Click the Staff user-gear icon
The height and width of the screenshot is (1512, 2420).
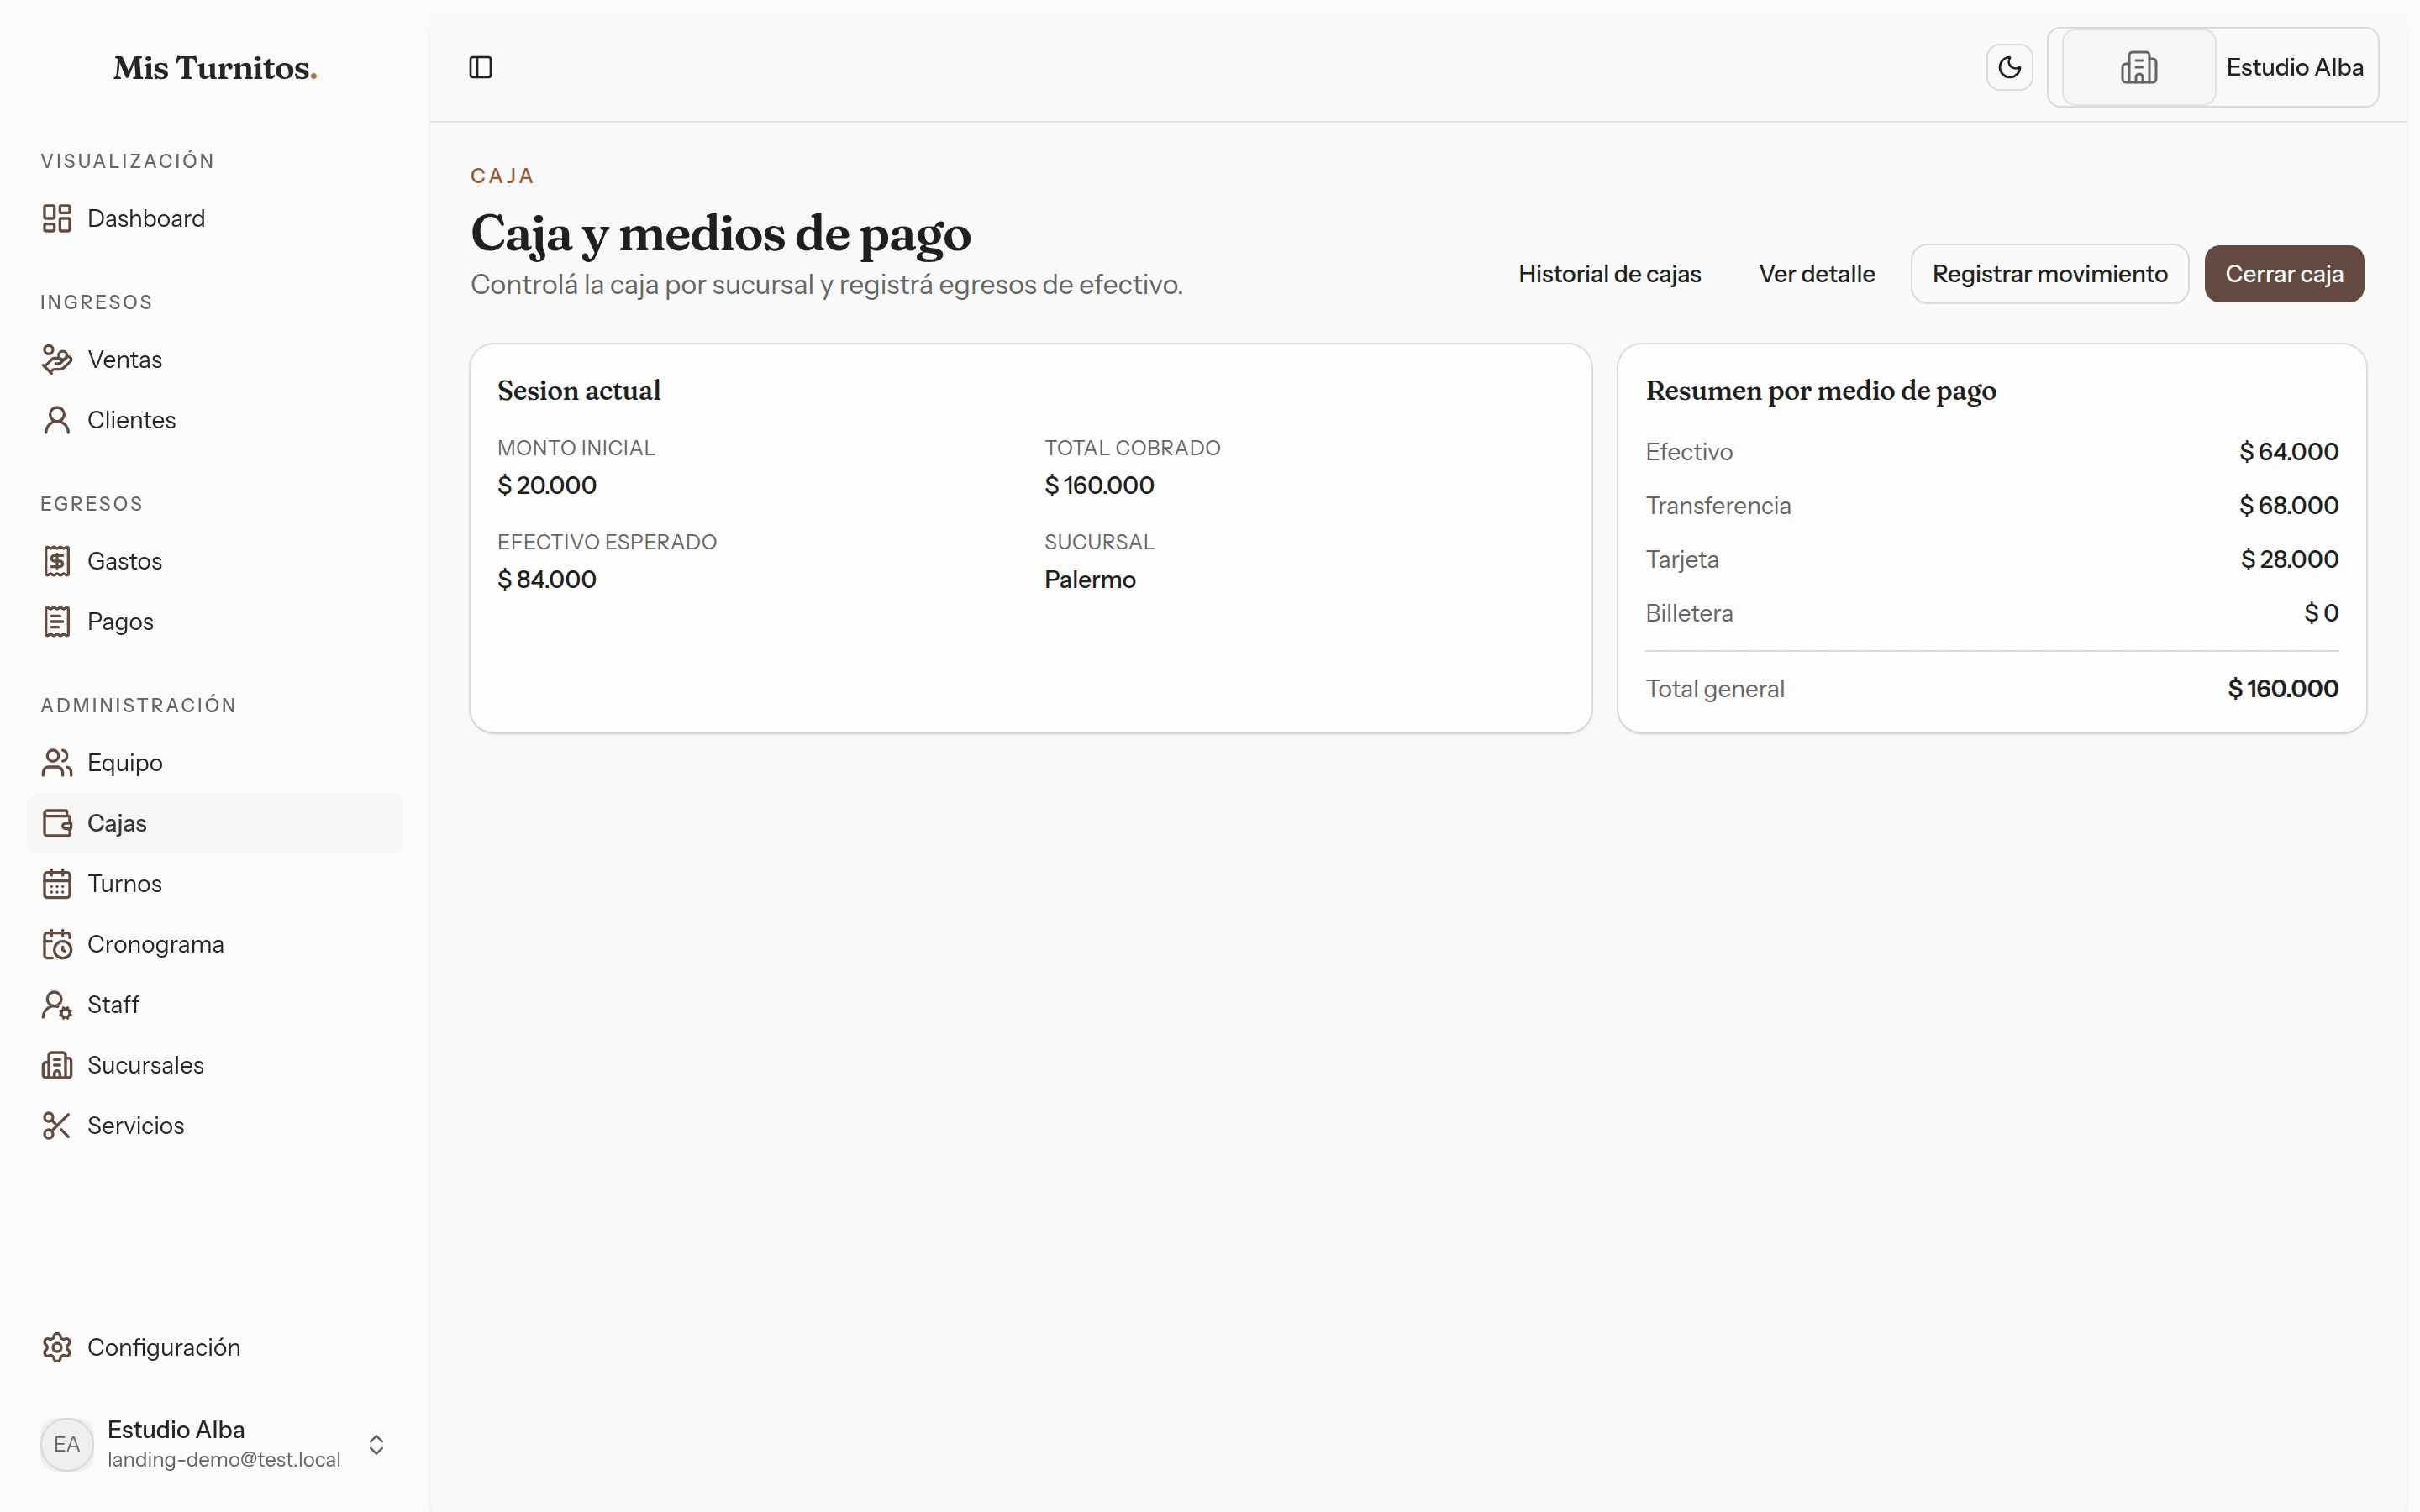tap(57, 1004)
